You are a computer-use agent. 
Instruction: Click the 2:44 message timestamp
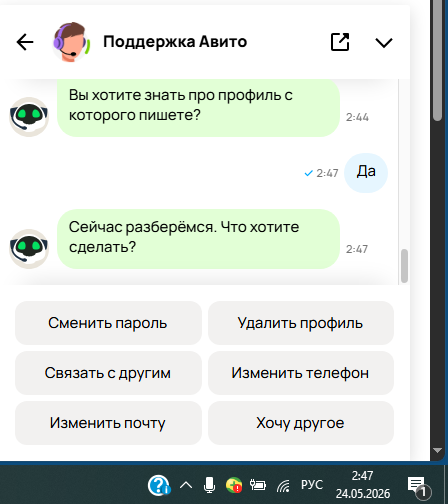click(357, 117)
